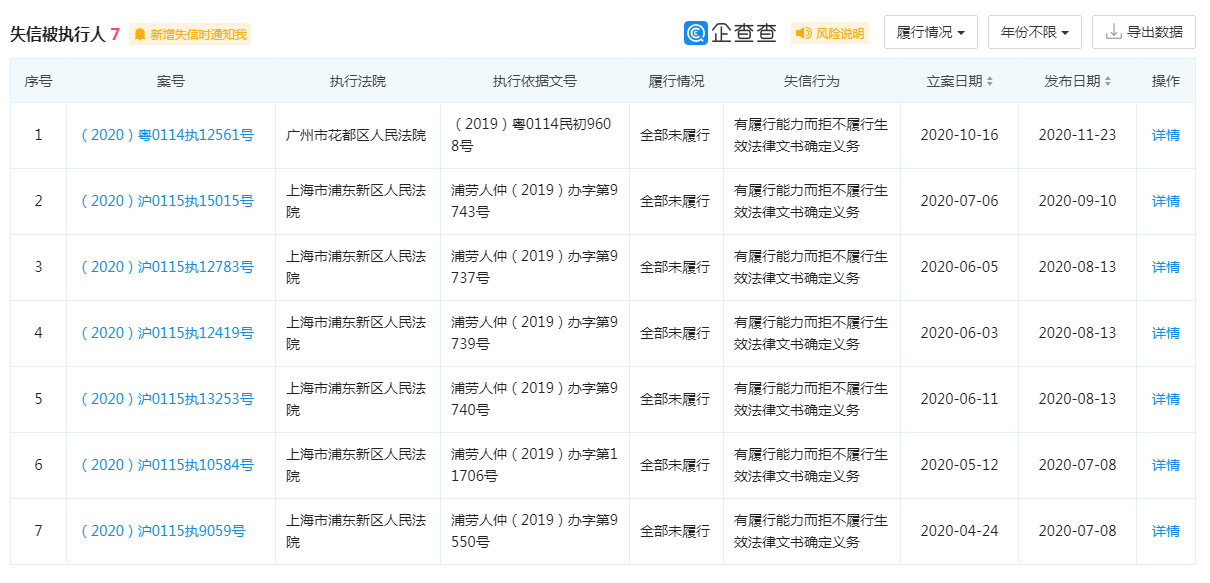The image size is (1210, 583).
Task: Open case (2020)粤0114执12561号
Action: coord(167,135)
